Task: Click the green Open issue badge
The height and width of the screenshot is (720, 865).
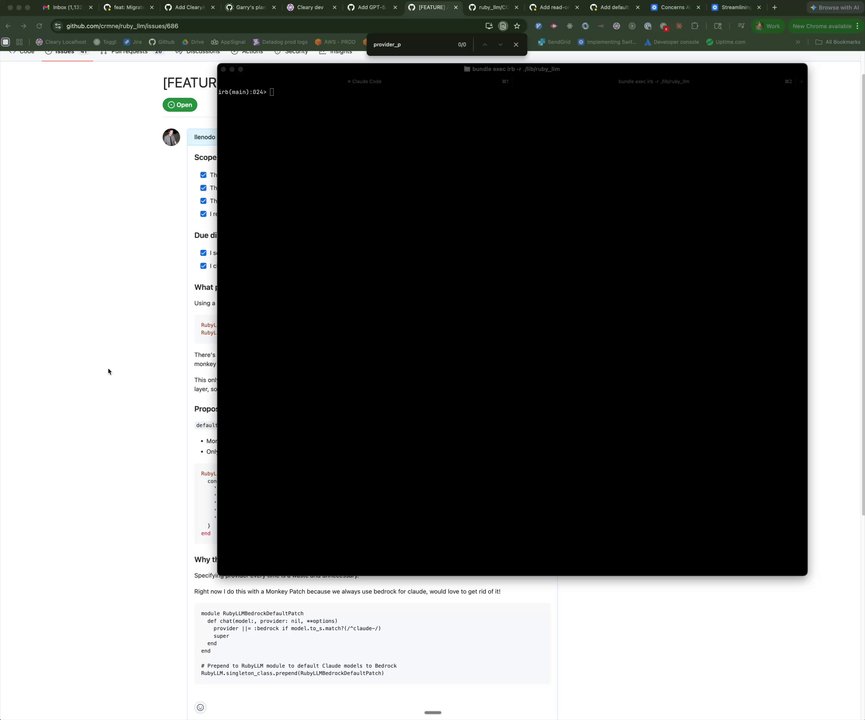Action: (180, 105)
